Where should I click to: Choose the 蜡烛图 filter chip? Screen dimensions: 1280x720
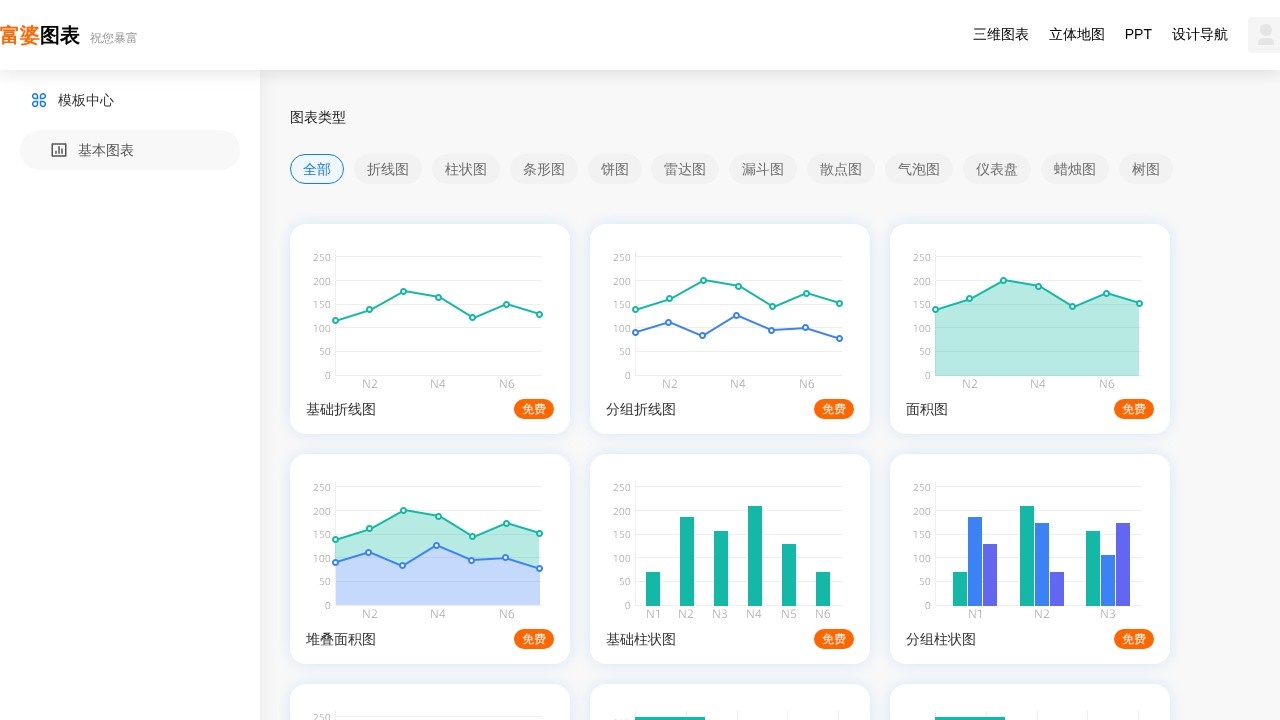click(1075, 170)
